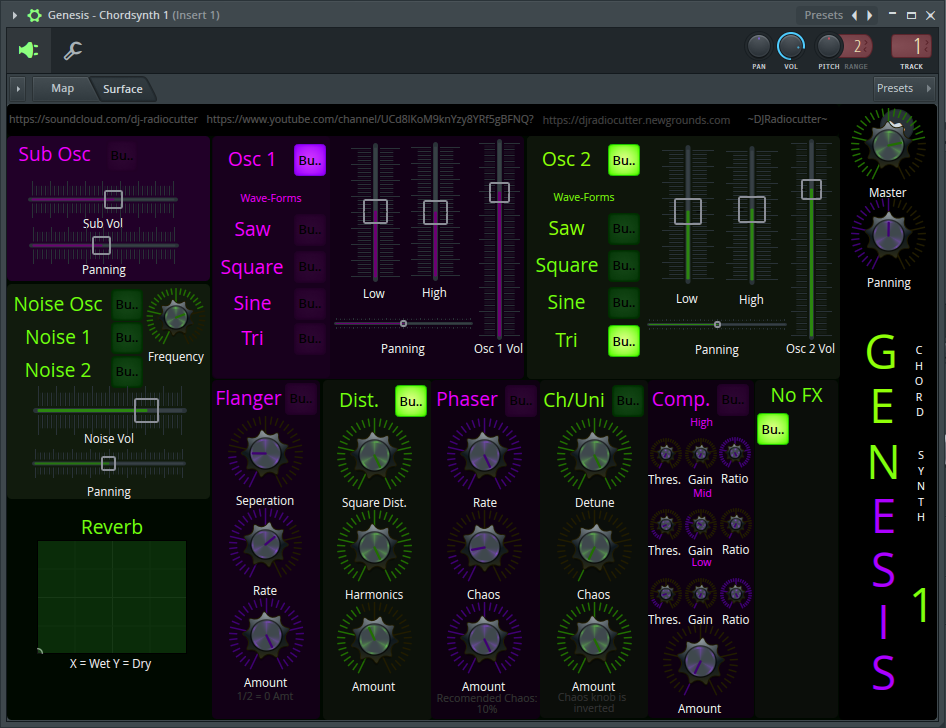Click the Osc 2 Vol fader

(811, 189)
